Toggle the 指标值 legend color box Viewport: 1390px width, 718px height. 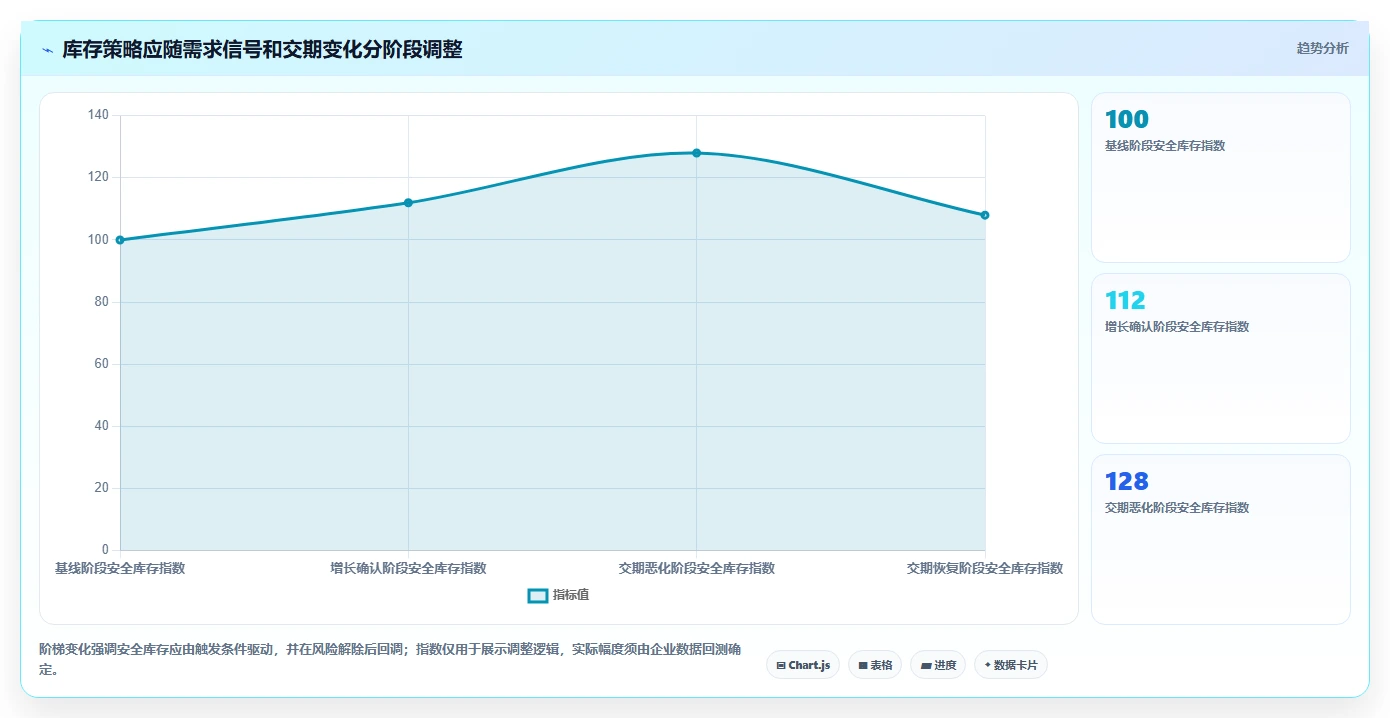pos(538,595)
